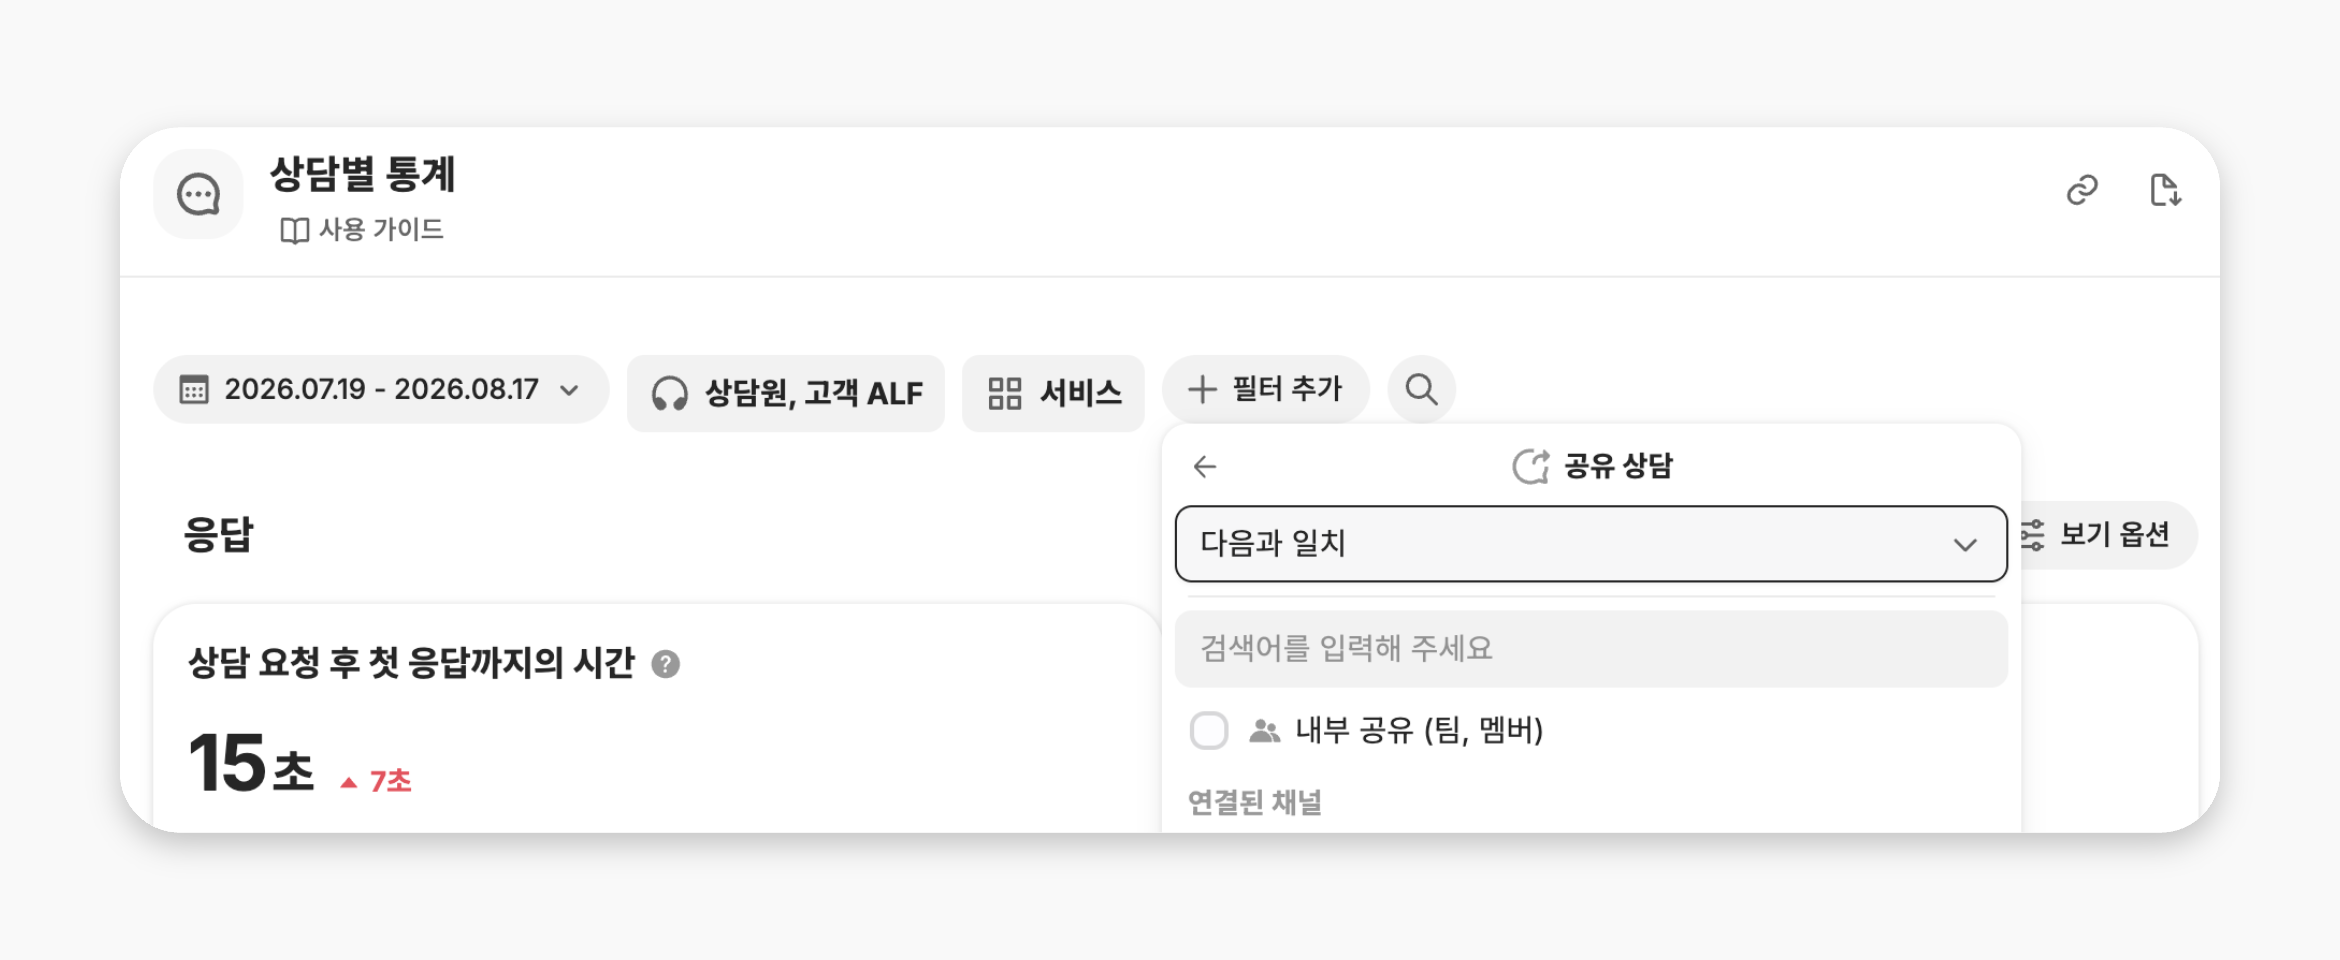Click the copy link icon

[x=2082, y=190]
